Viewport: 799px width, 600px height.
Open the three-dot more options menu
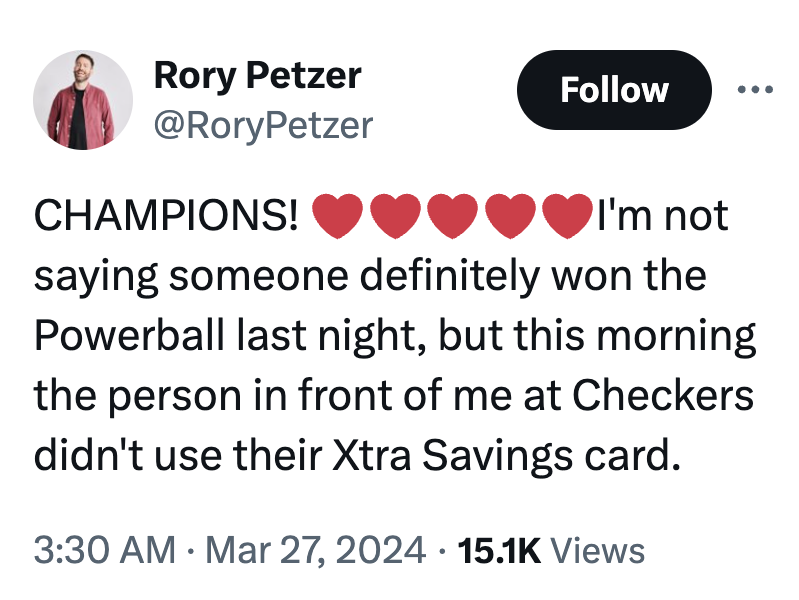pyautogui.click(x=753, y=90)
